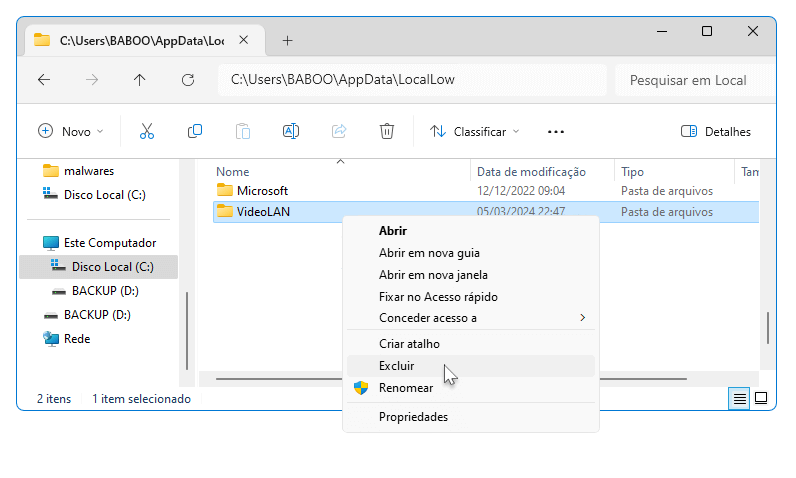Image resolution: width=796 pixels, height=478 pixels.
Task: Switch to large thumbnails view icon
Action: pyautogui.click(x=761, y=398)
